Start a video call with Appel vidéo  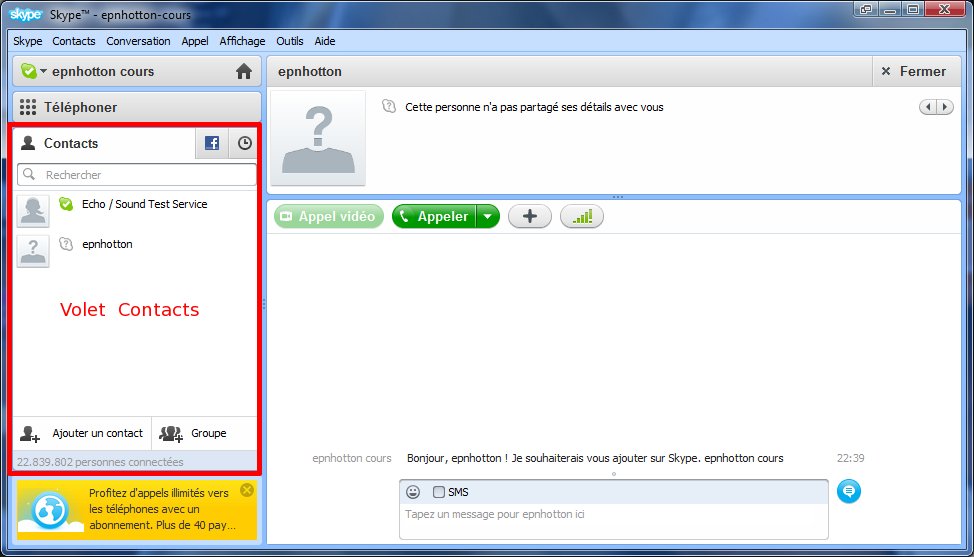329,217
